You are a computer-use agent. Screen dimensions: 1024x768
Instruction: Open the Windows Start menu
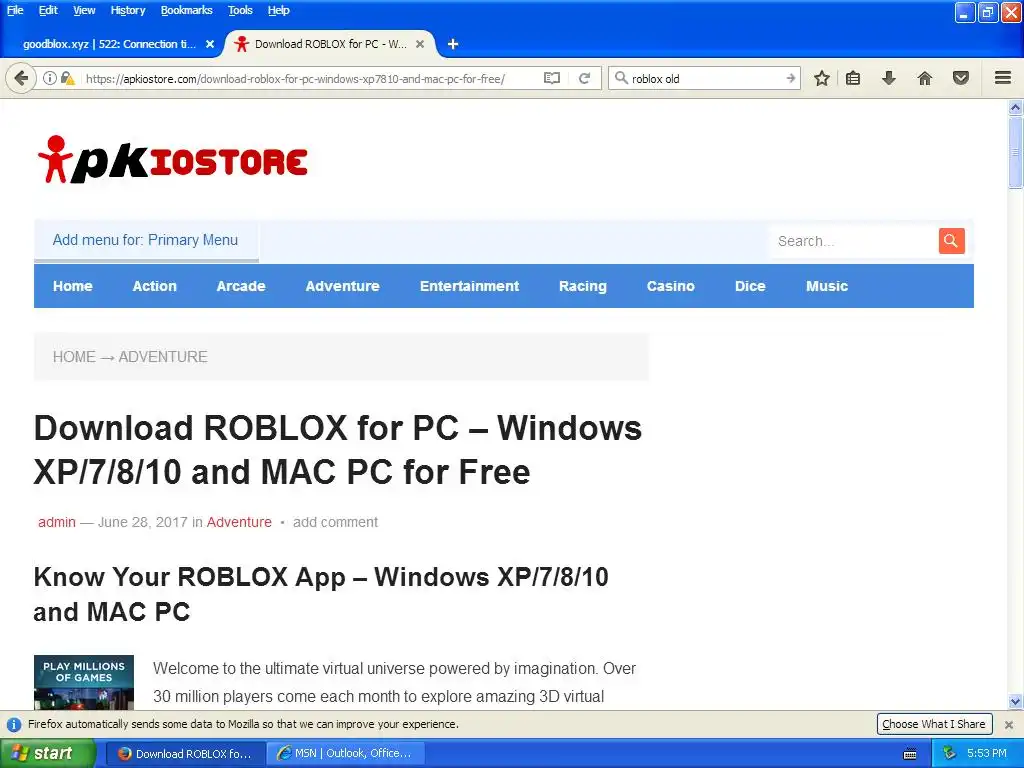(48, 753)
